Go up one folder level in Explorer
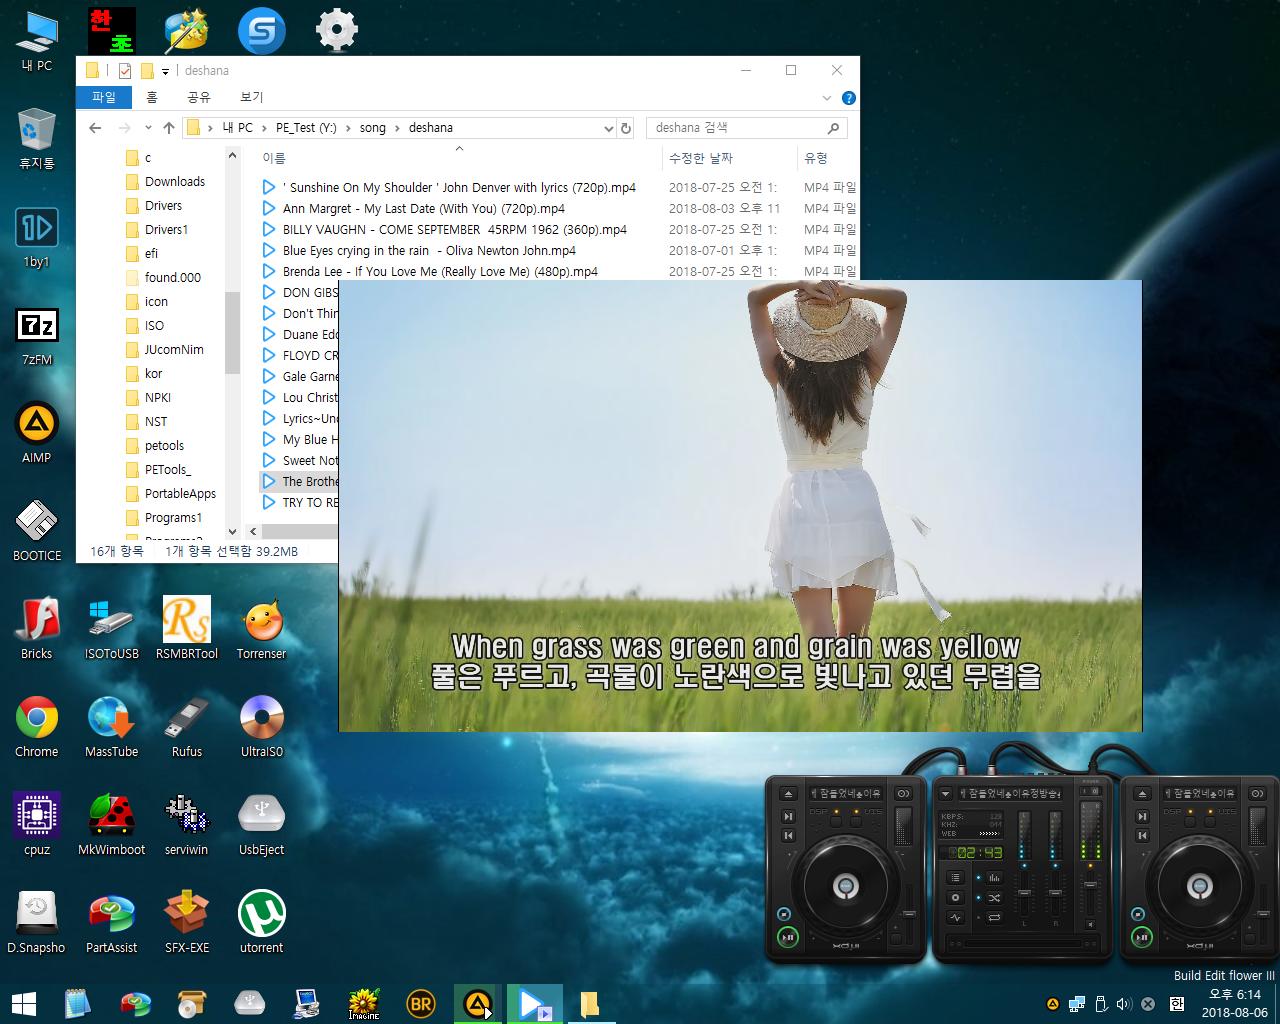The width and height of the screenshot is (1280, 1024). point(168,128)
